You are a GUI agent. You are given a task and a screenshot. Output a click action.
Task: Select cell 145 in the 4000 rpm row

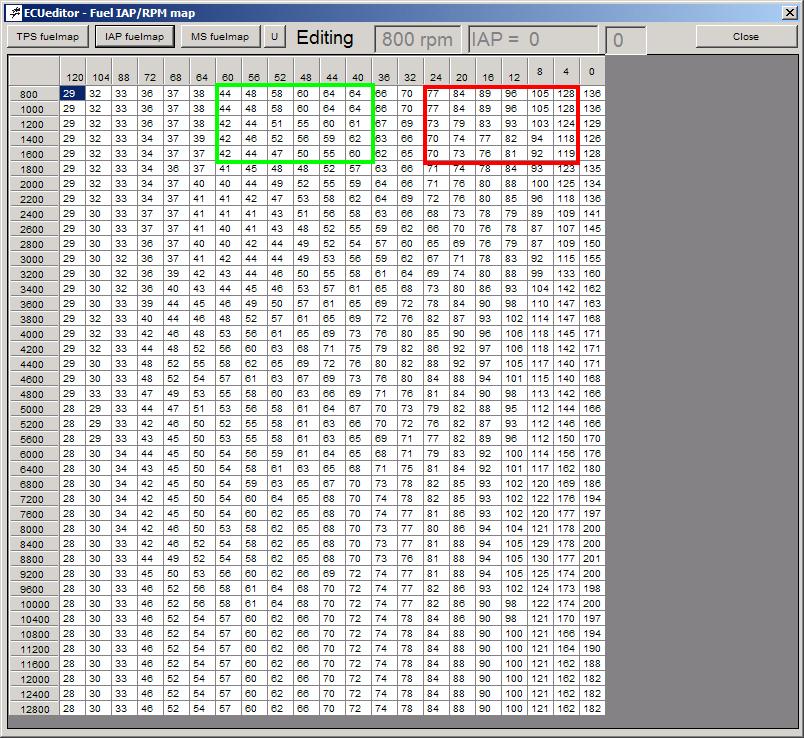pyautogui.click(x=566, y=334)
